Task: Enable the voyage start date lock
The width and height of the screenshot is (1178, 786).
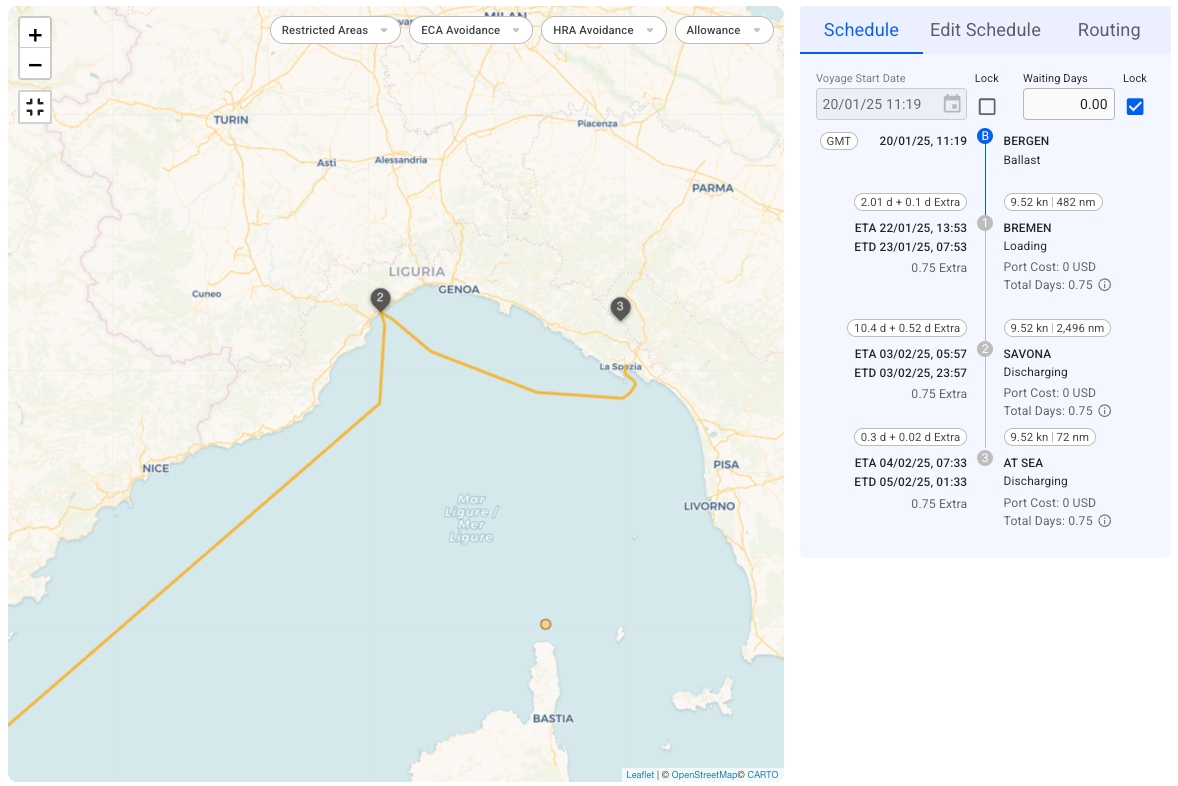Action: coord(987,106)
